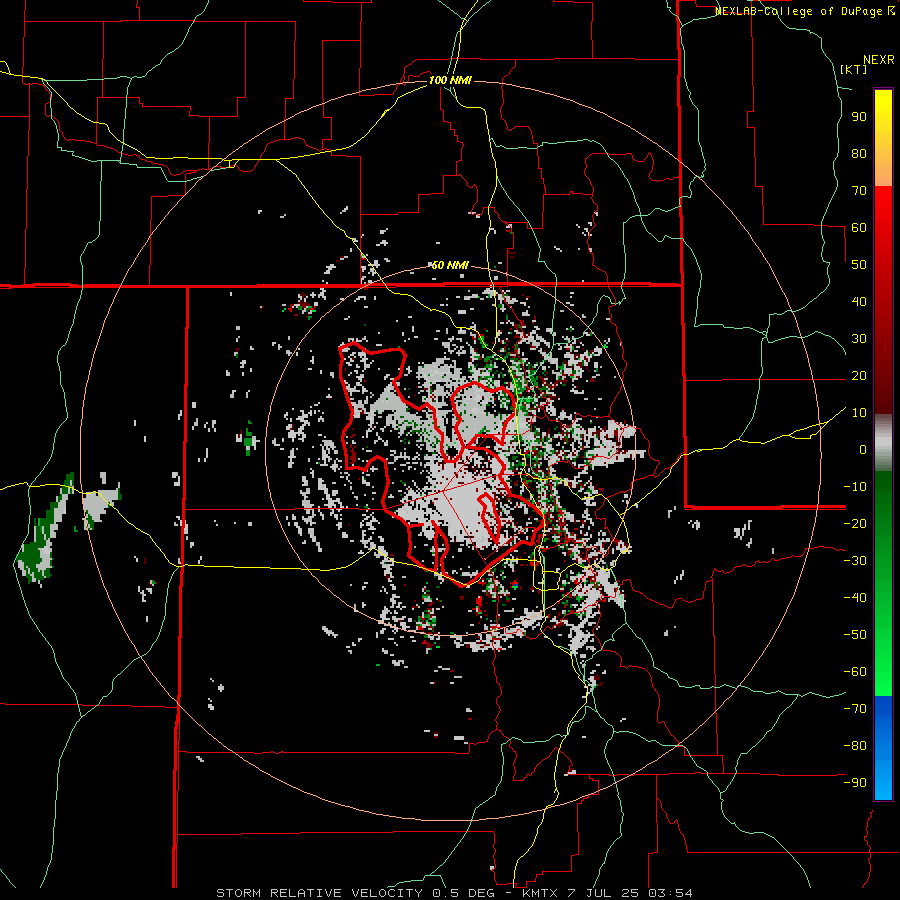This screenshot has width=900, height=900.
Task: Click the -20 scale value
Action: (x=855, y=524)
